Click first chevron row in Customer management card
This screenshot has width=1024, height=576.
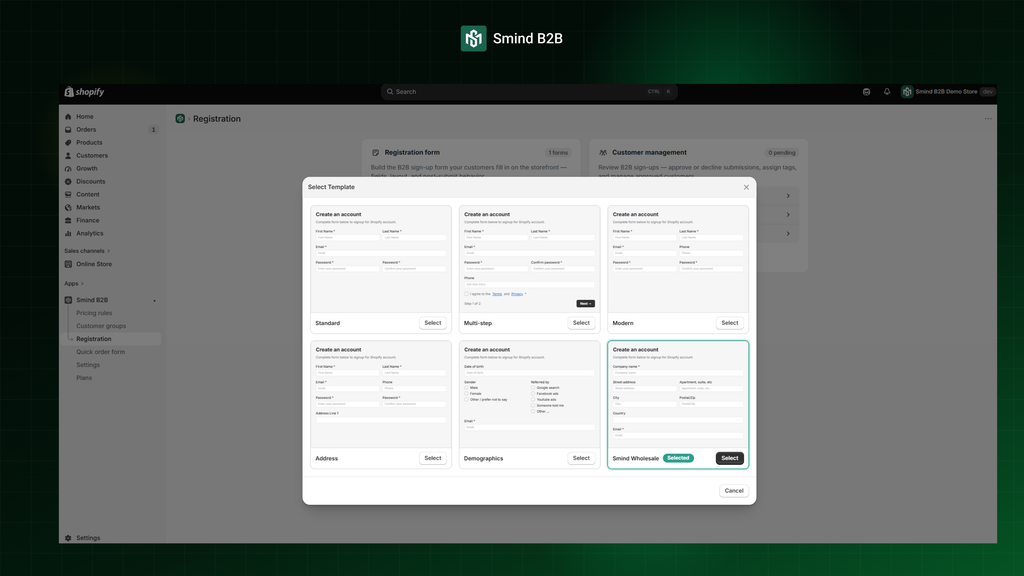click(x=788, y=196)
